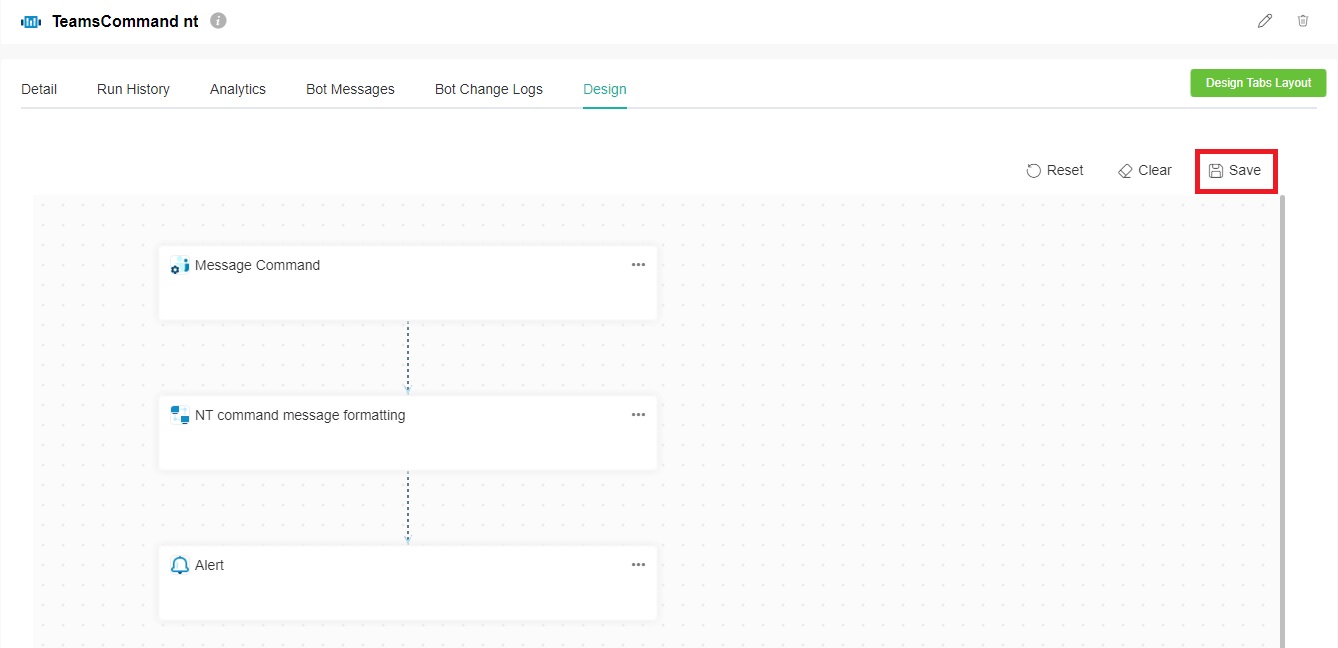Go to the Analytics tab
The width and height of the screenshot is (1338, 648).
[x=238, y=89]
